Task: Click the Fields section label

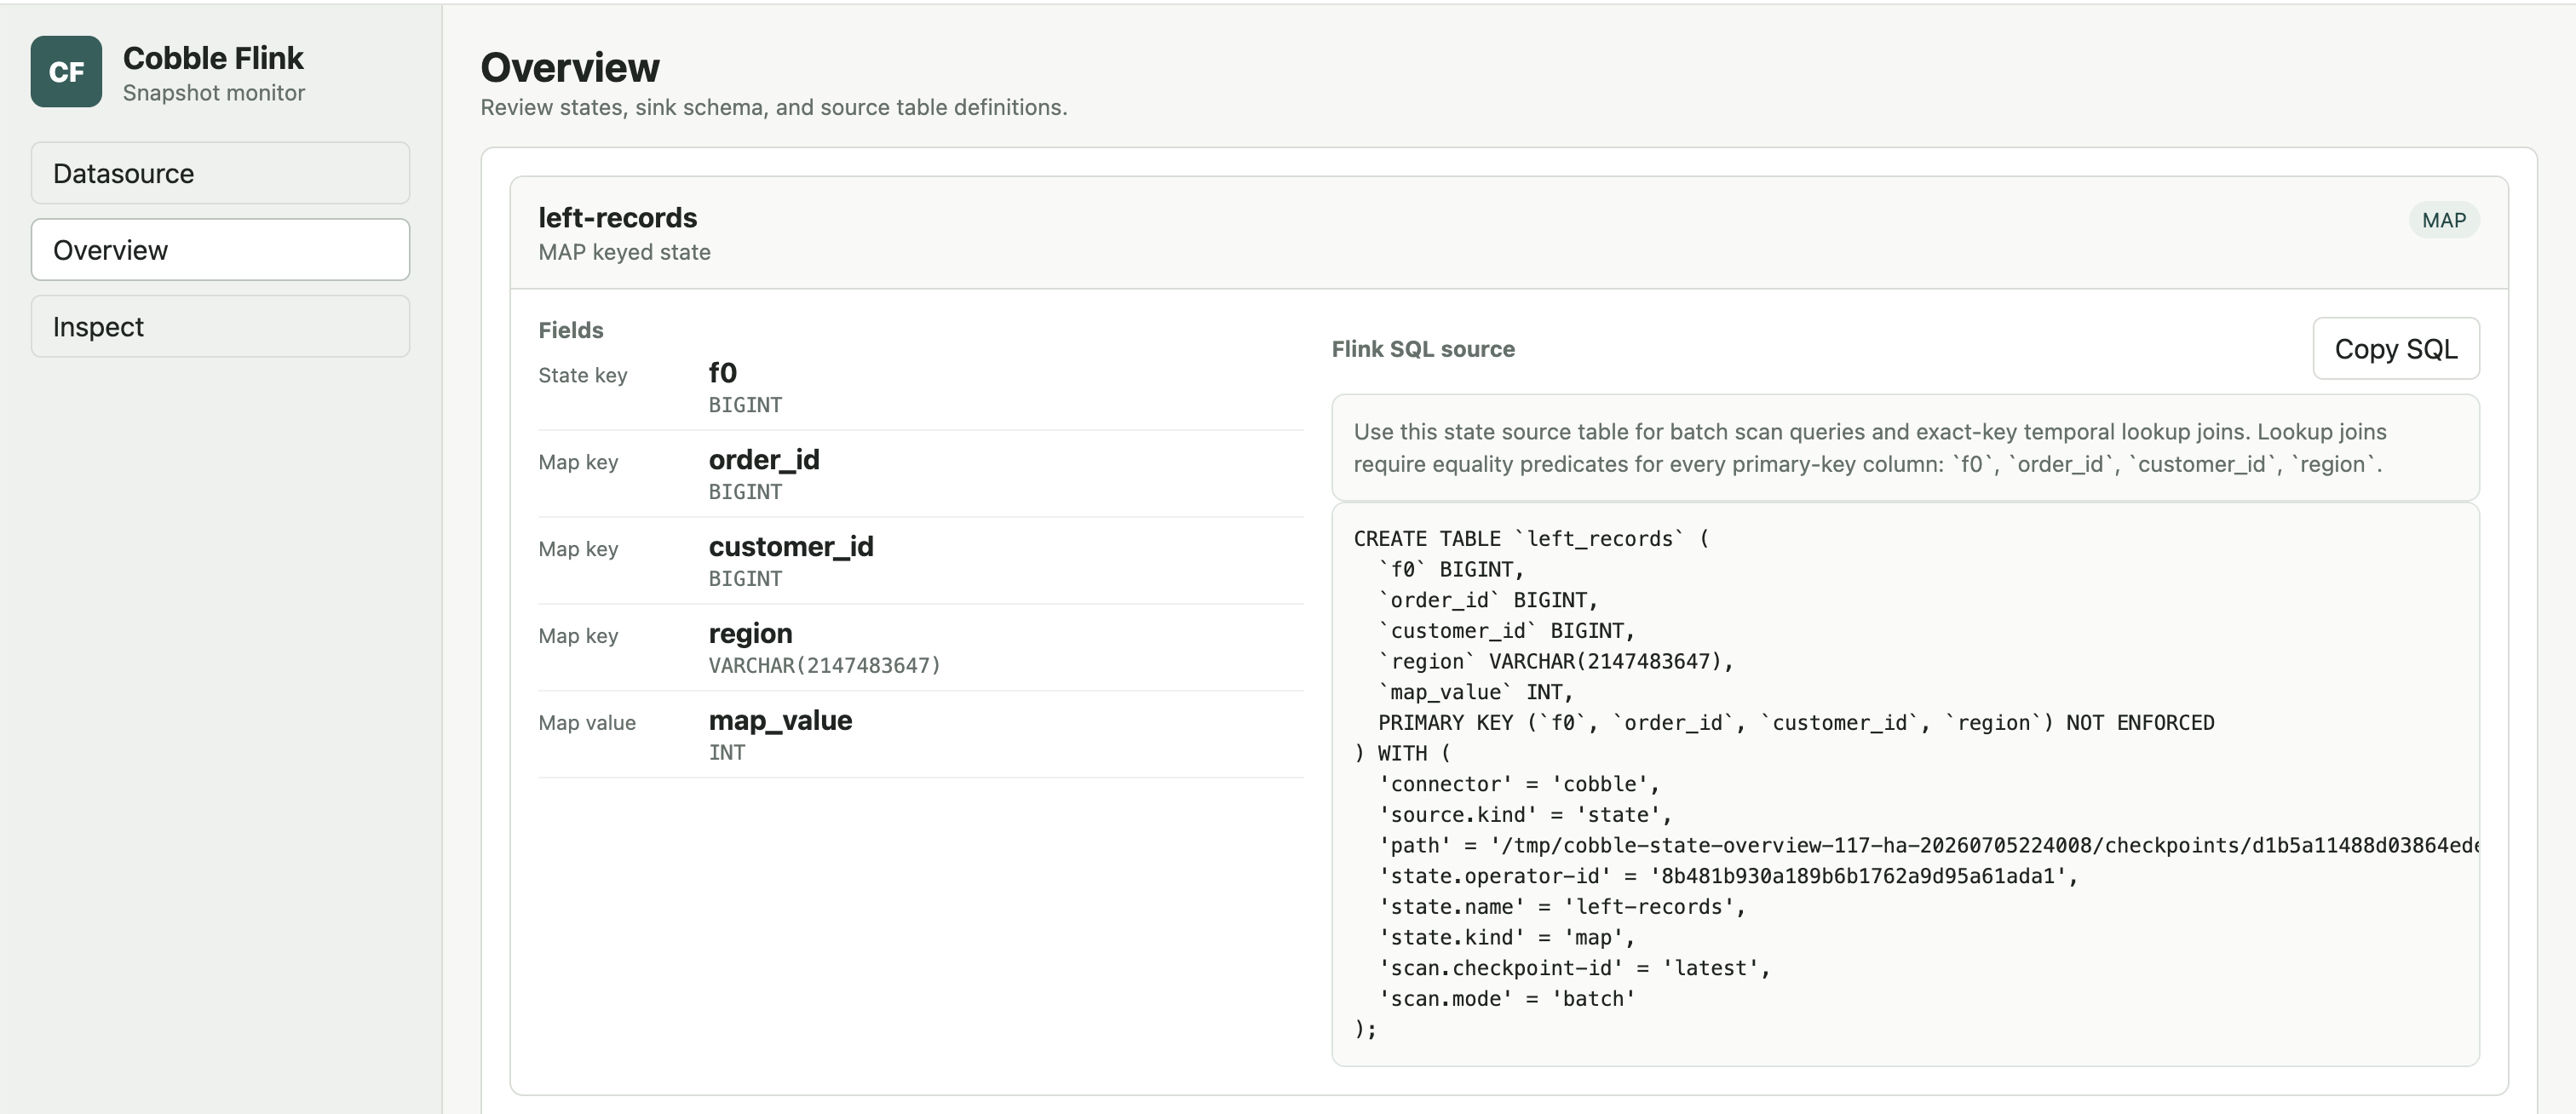Action: (571, 330)
